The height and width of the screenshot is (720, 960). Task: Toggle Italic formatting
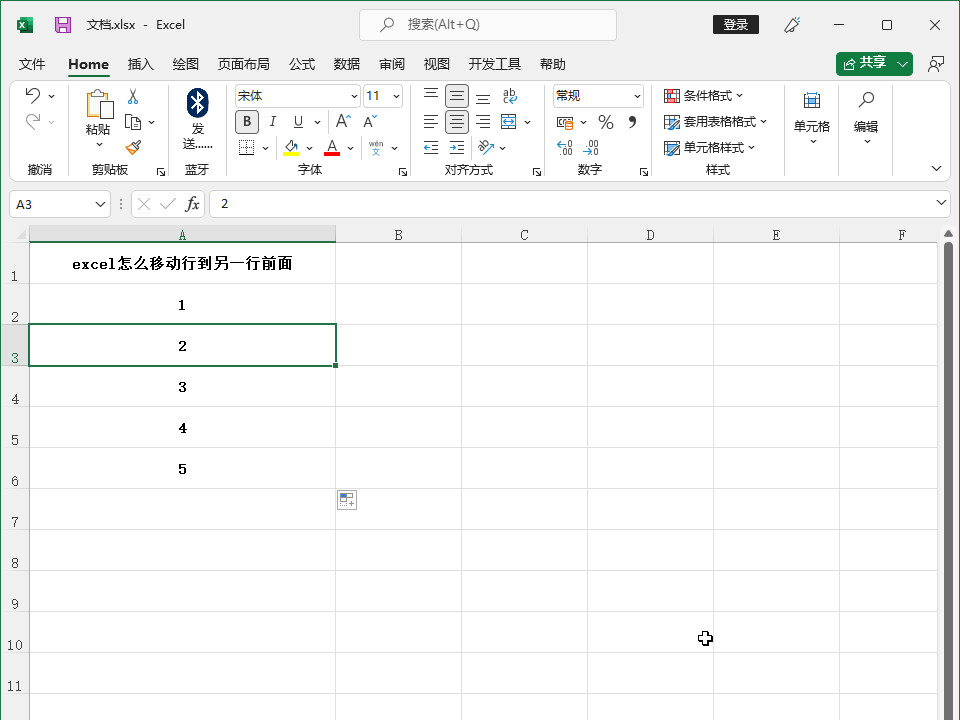272,121
